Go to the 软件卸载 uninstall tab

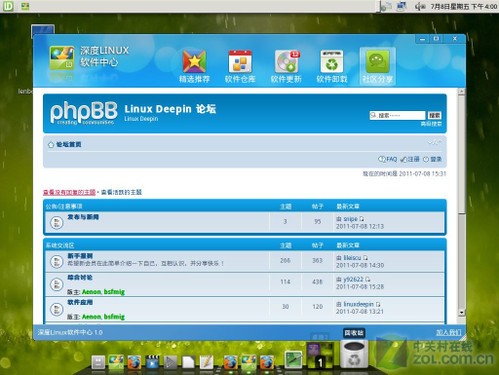pos(332,66)
